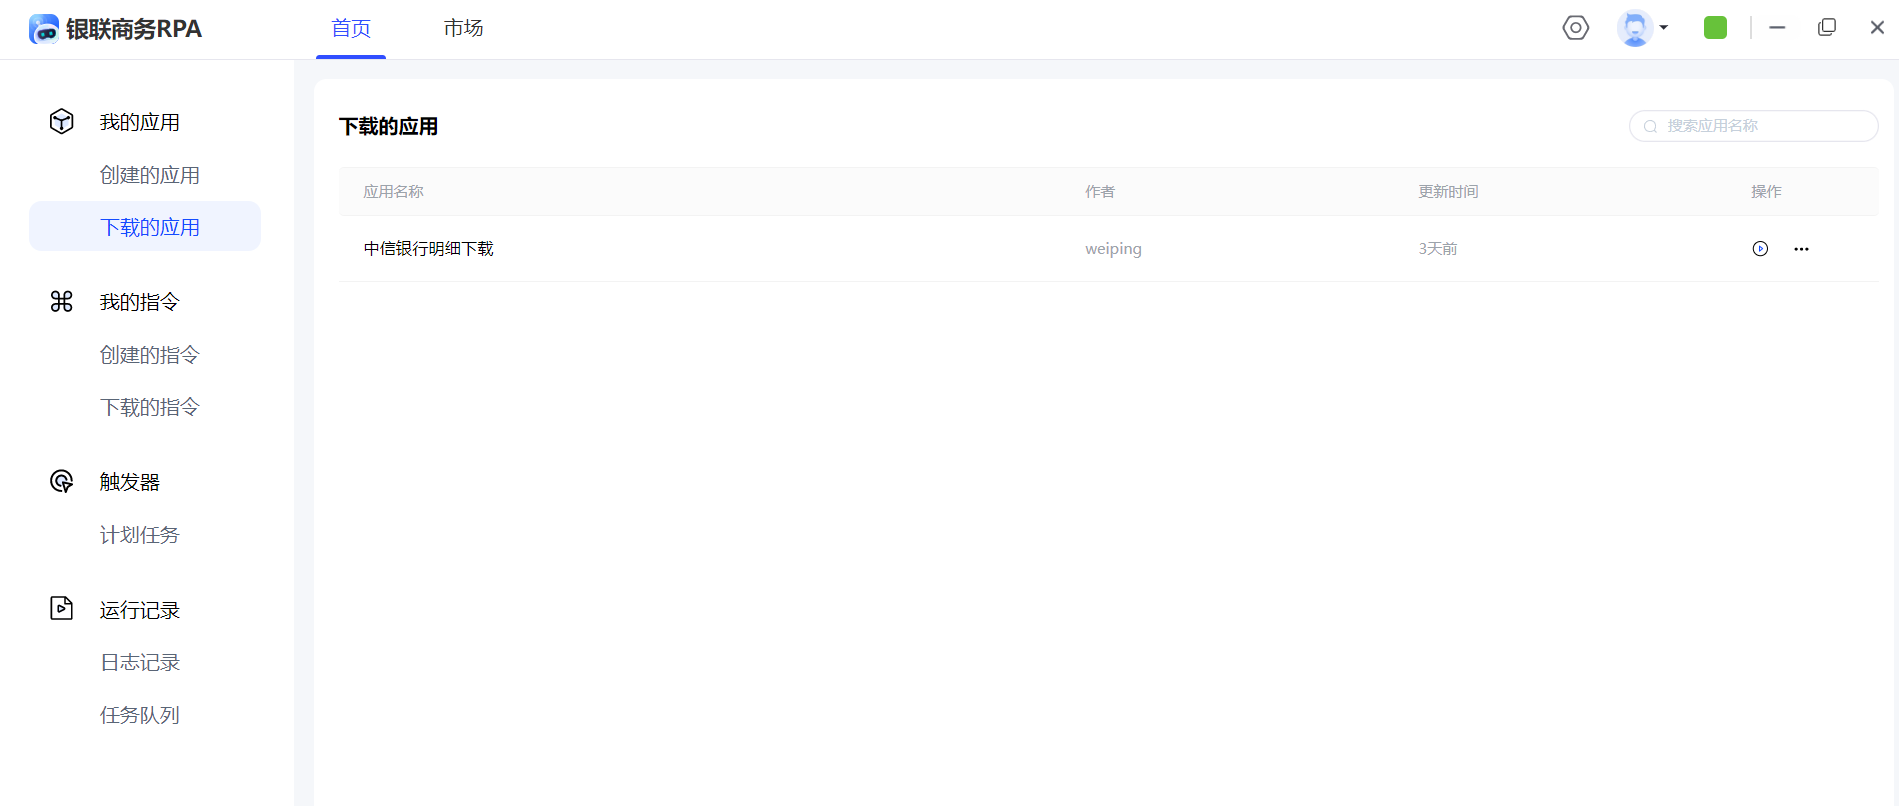Open 任务队列 in the sidebar

139,715
